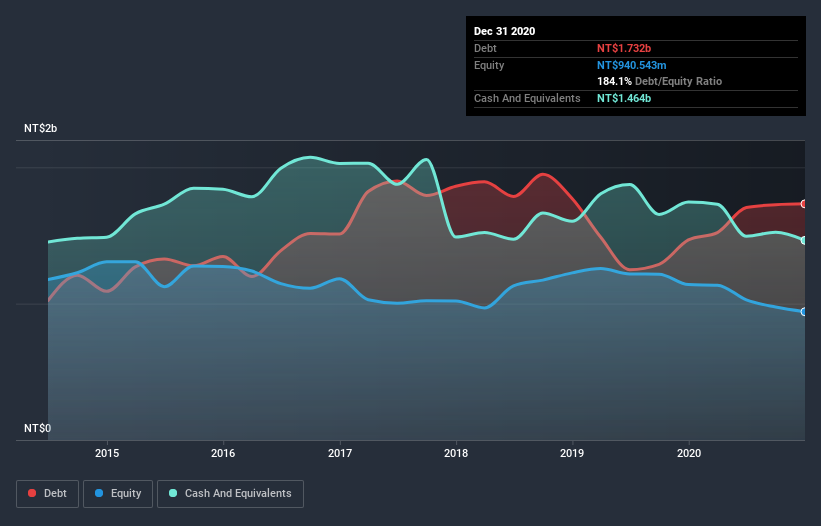The height and width of the screenshot is (526, 821).
Task: Click the 184.1% Debt/Equity Ratio text
Action: coord(659,81)
